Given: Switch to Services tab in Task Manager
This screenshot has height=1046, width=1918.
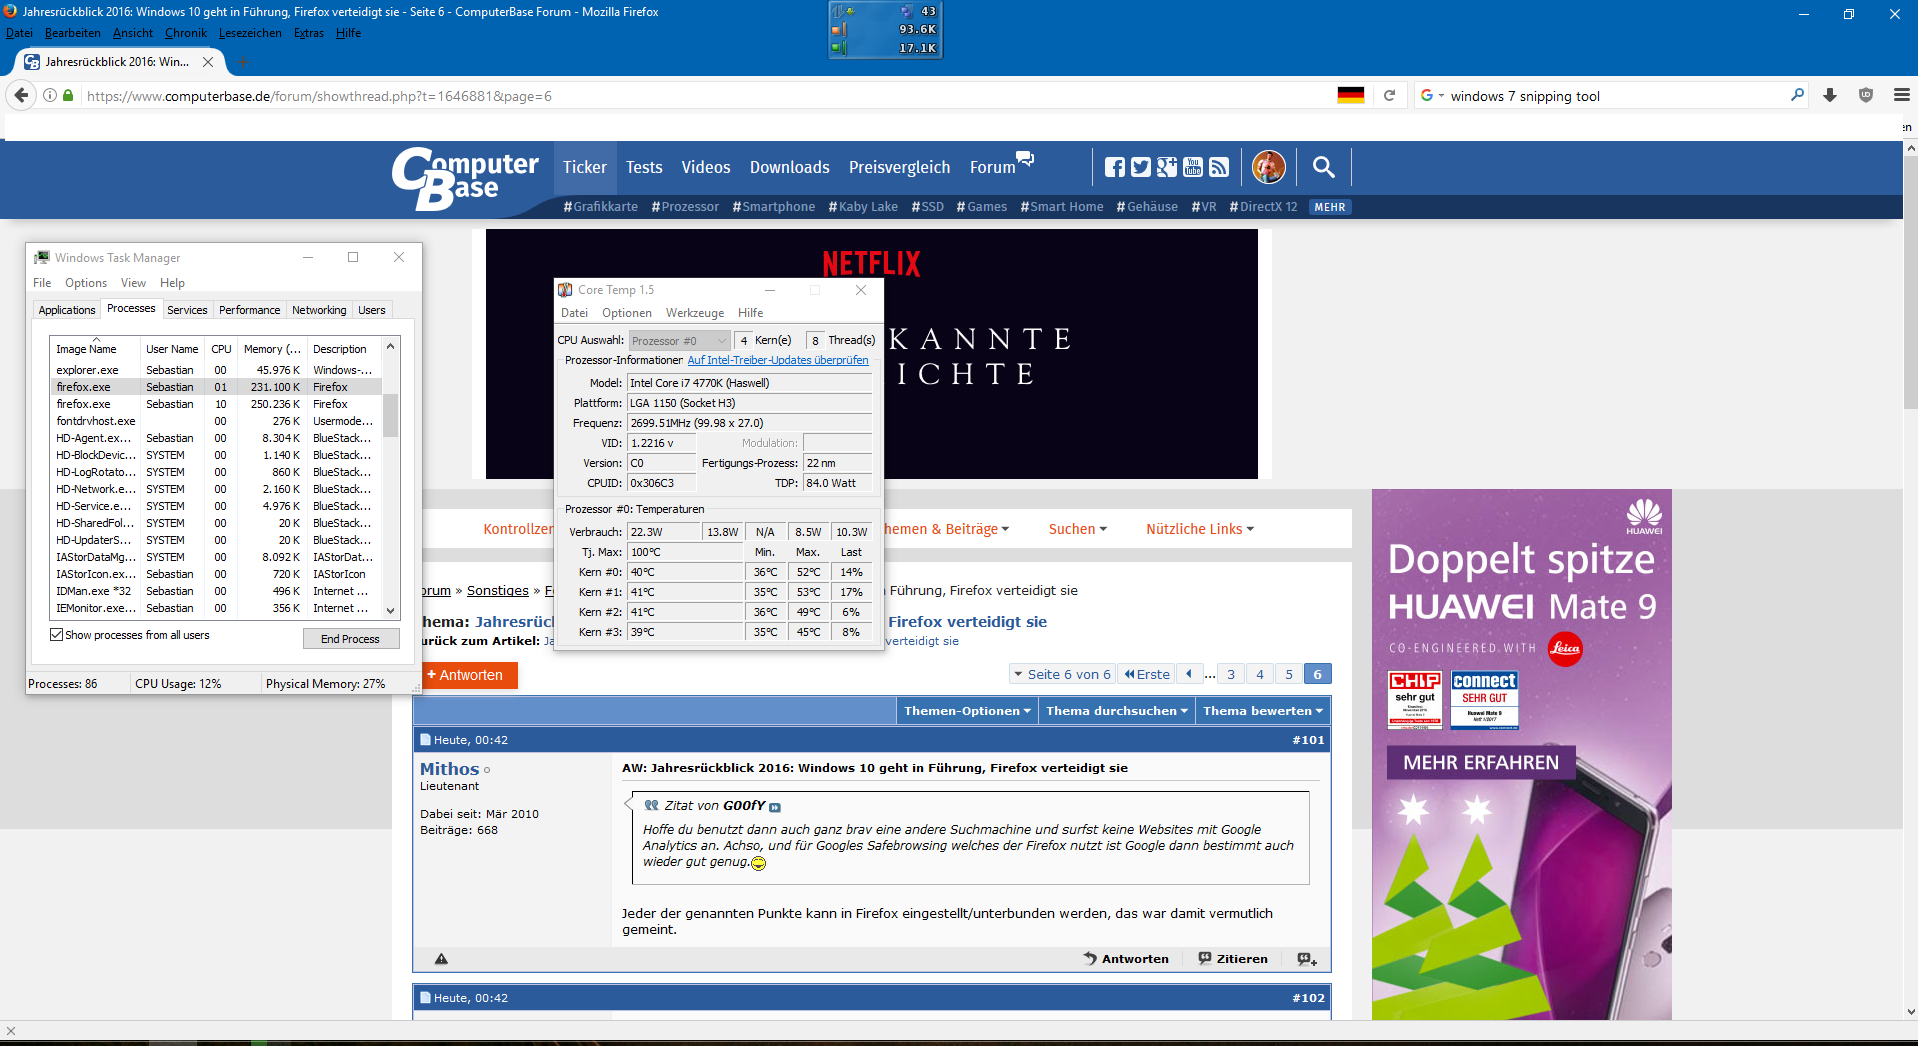Looking at the screenshot, I should pos(187,310).
